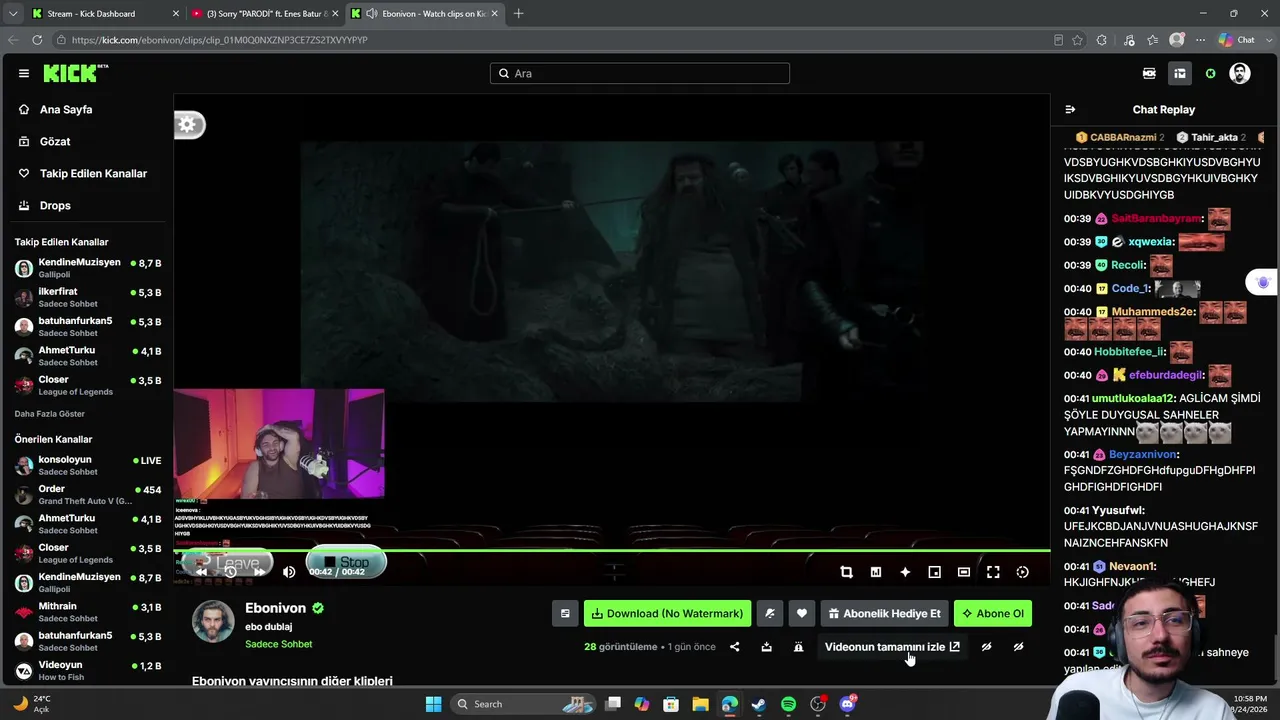
Task: Open the gear settings overlay on video
Action: click(x=189, y=125)
